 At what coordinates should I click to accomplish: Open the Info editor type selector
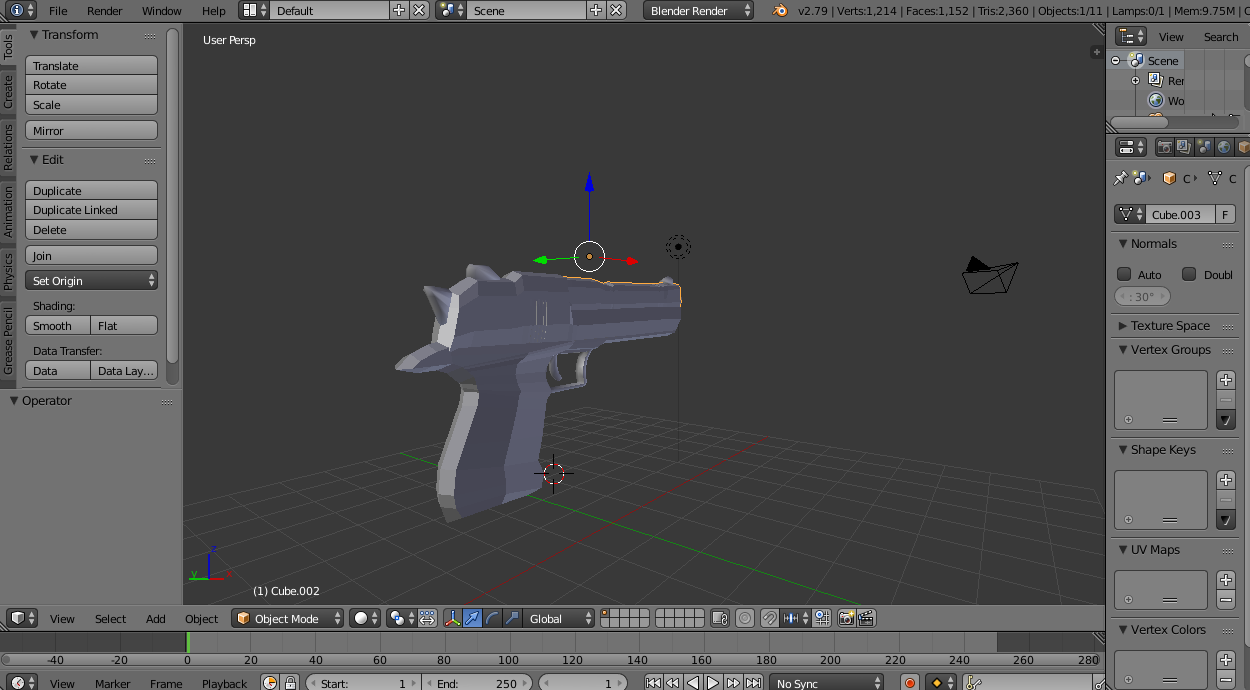[x=22, y=10]
